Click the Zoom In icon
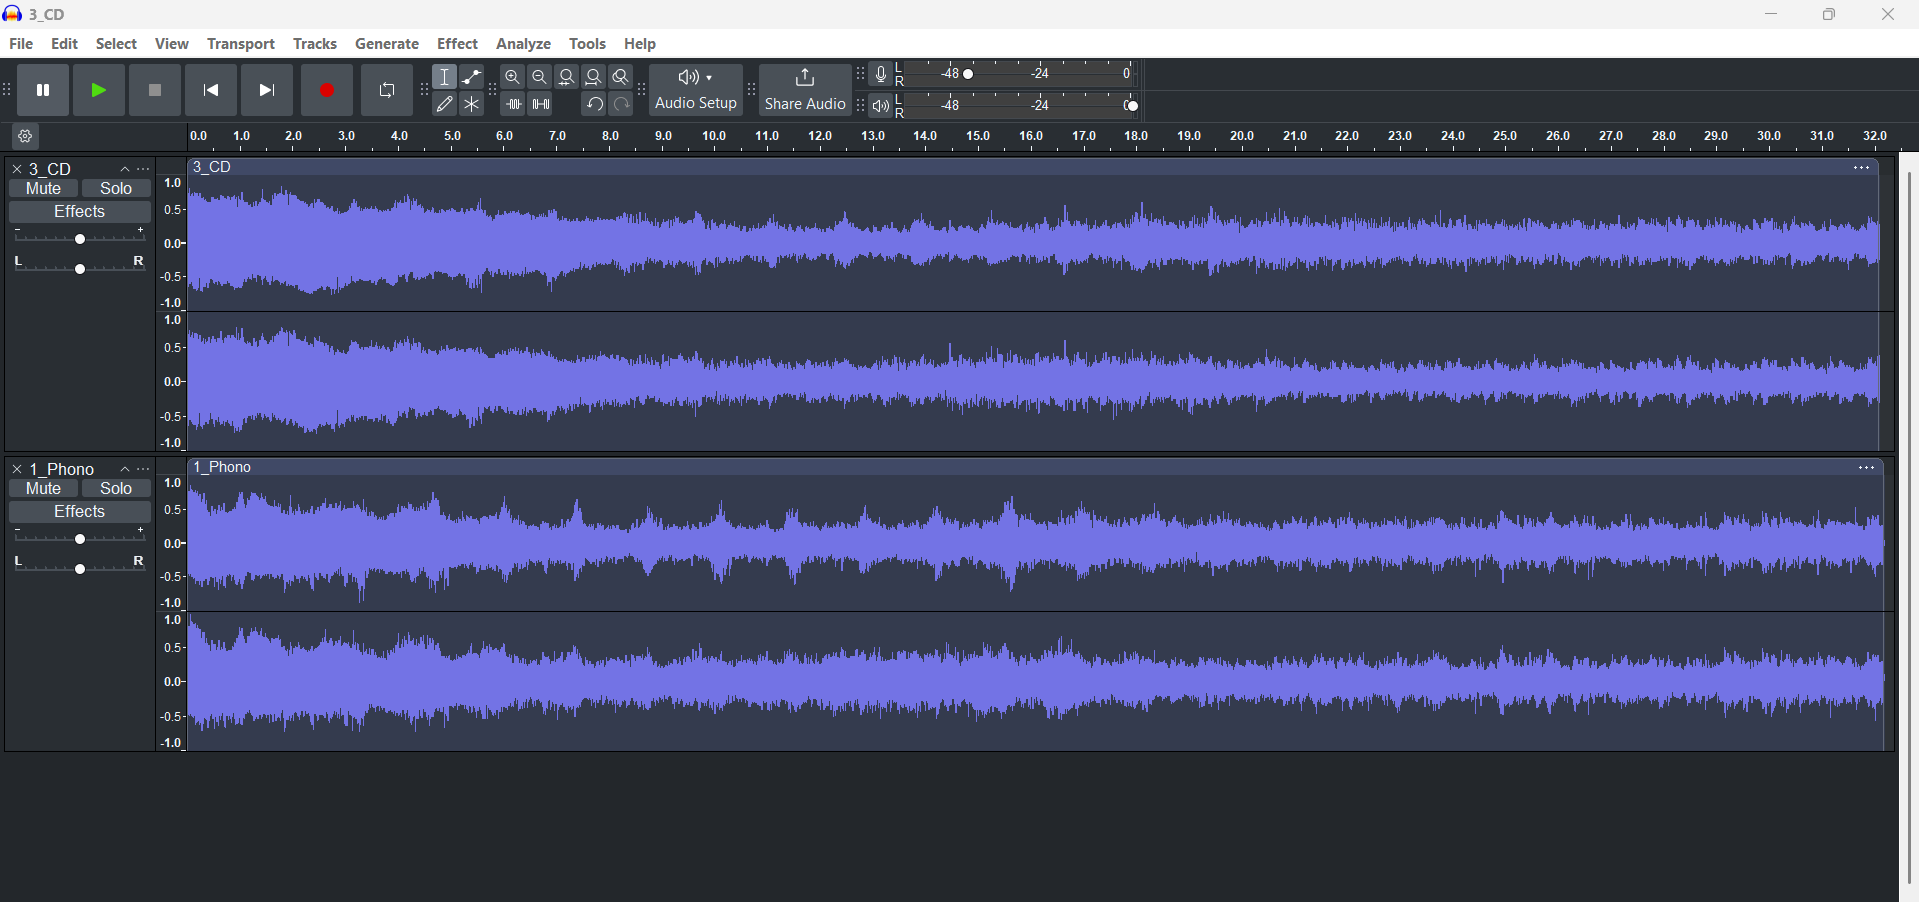The image size is (1919, 902). [513, 77]
